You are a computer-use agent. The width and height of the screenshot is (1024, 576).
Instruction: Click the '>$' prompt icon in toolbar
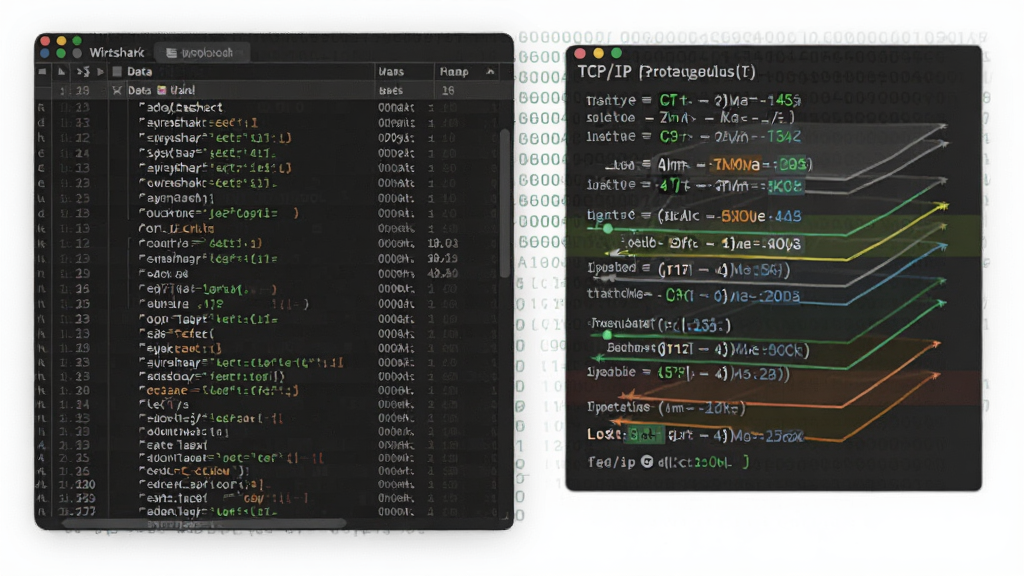83,71
